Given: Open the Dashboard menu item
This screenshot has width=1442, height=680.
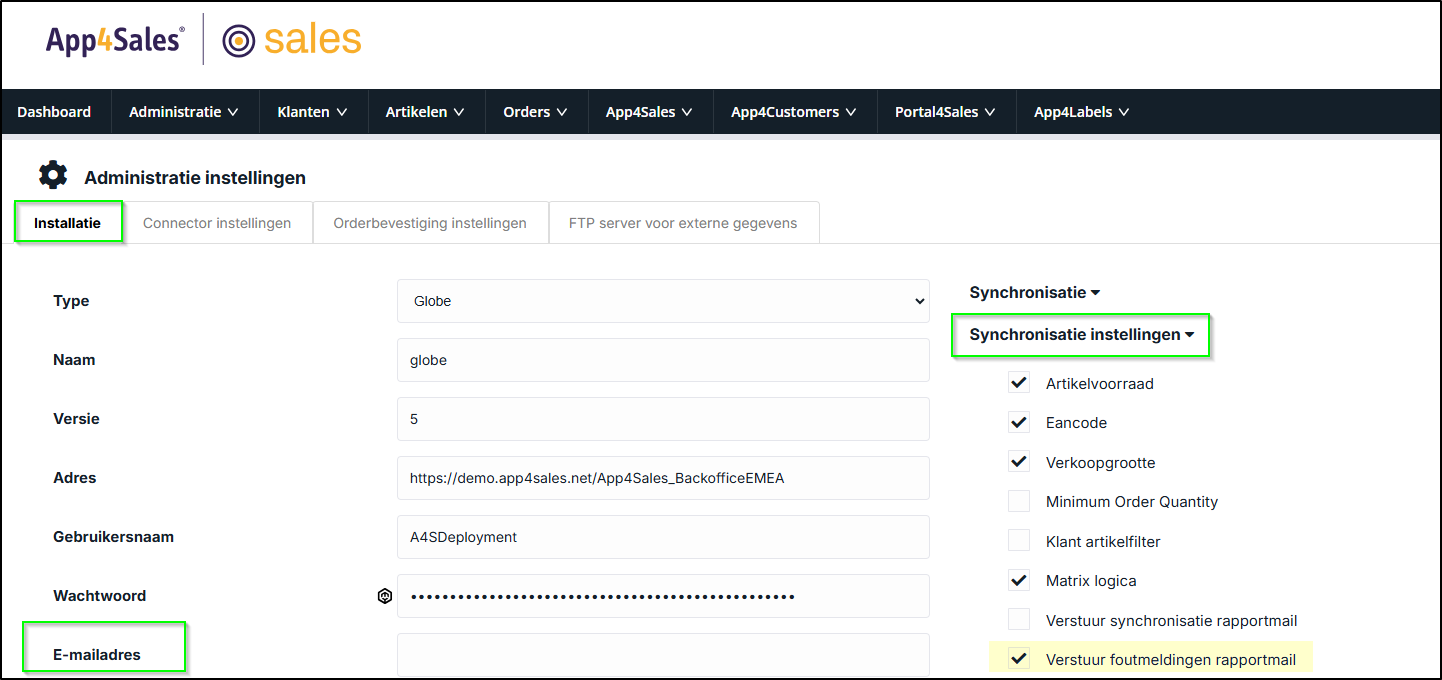Looking at the screenshot, I should click(54, 112).
